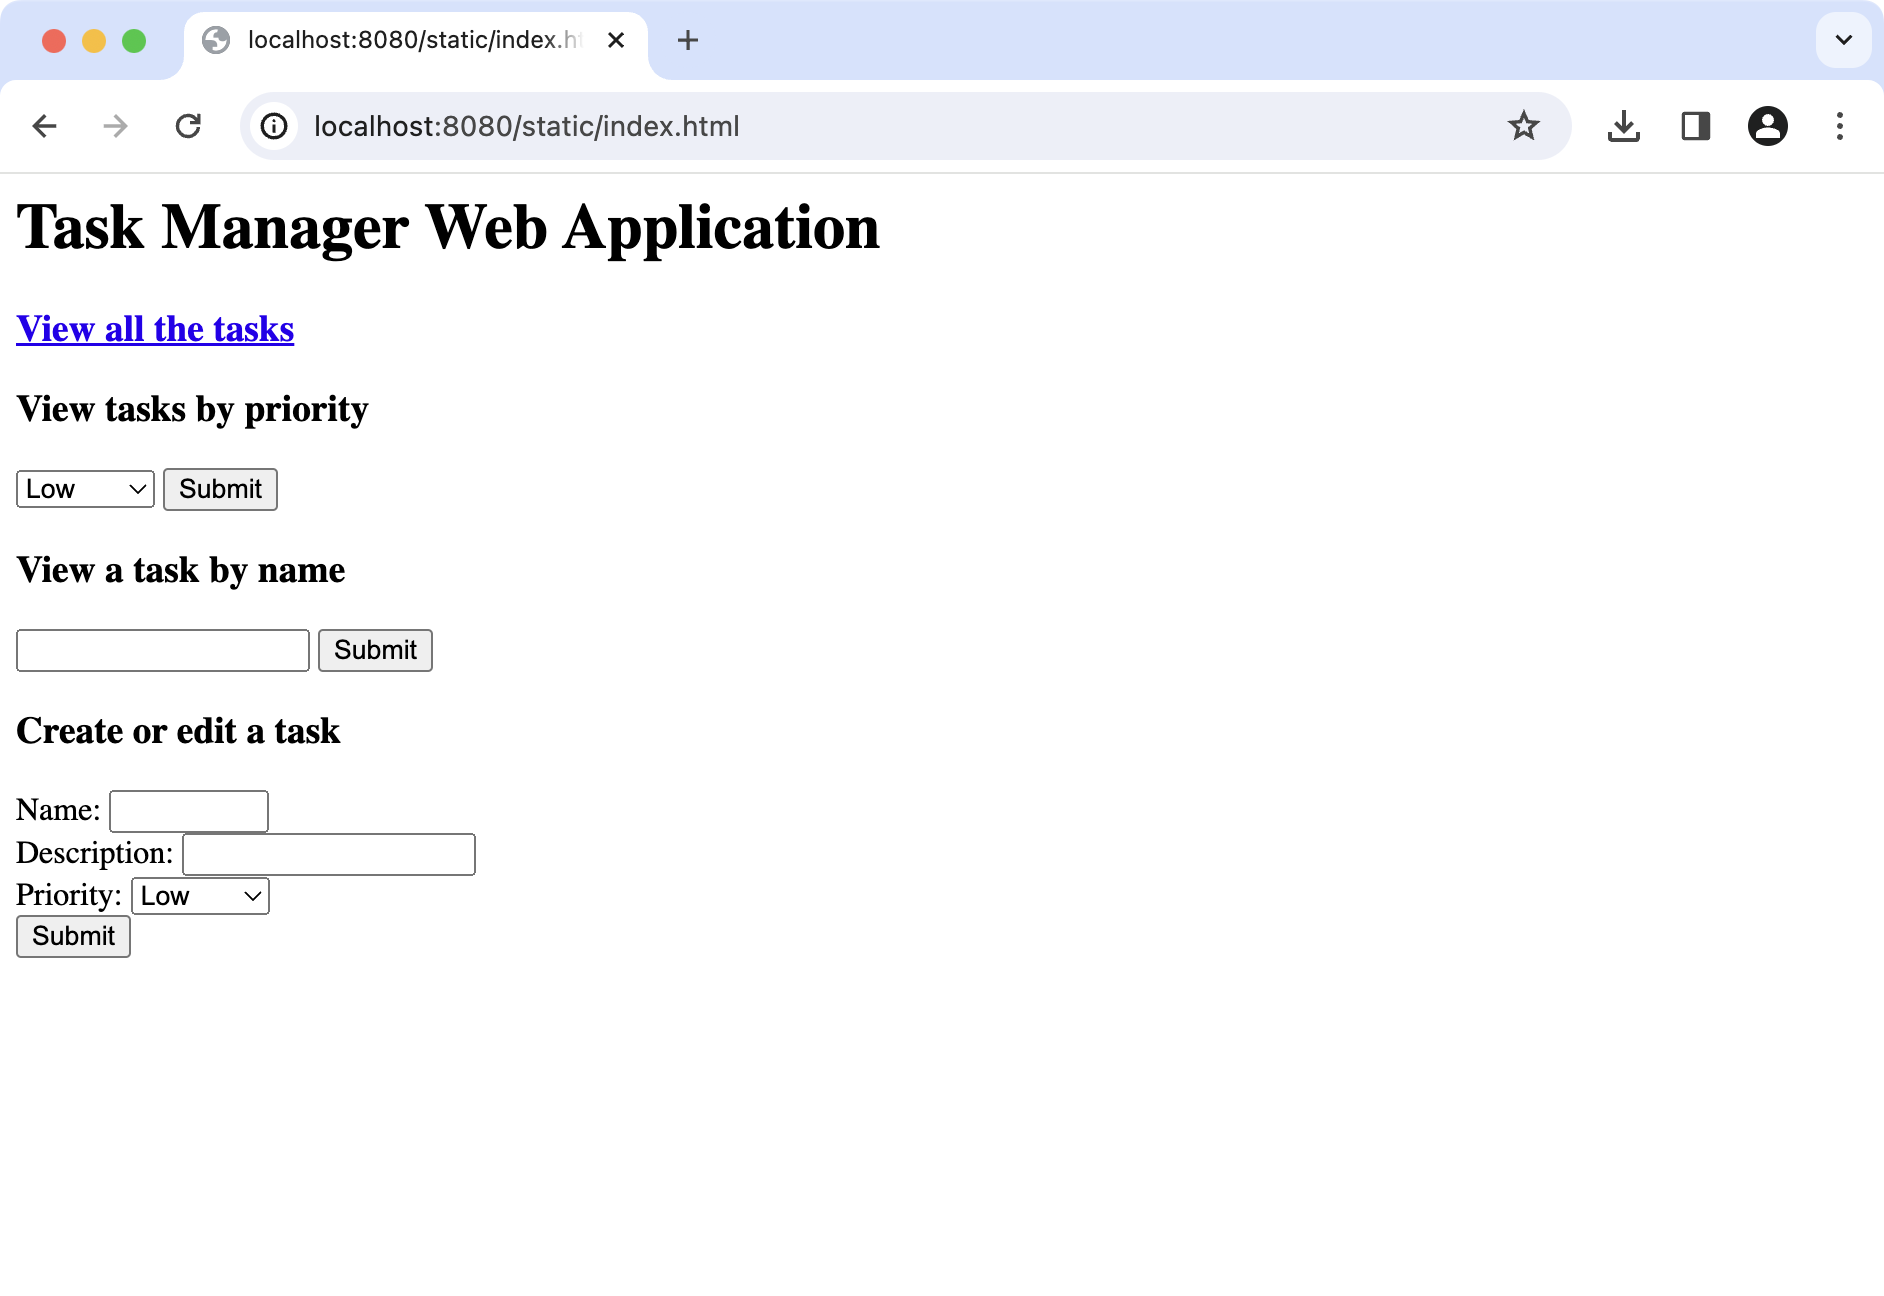Click the new tab plus button
Screen dimensions: 1884x1296
click(687, 40)
